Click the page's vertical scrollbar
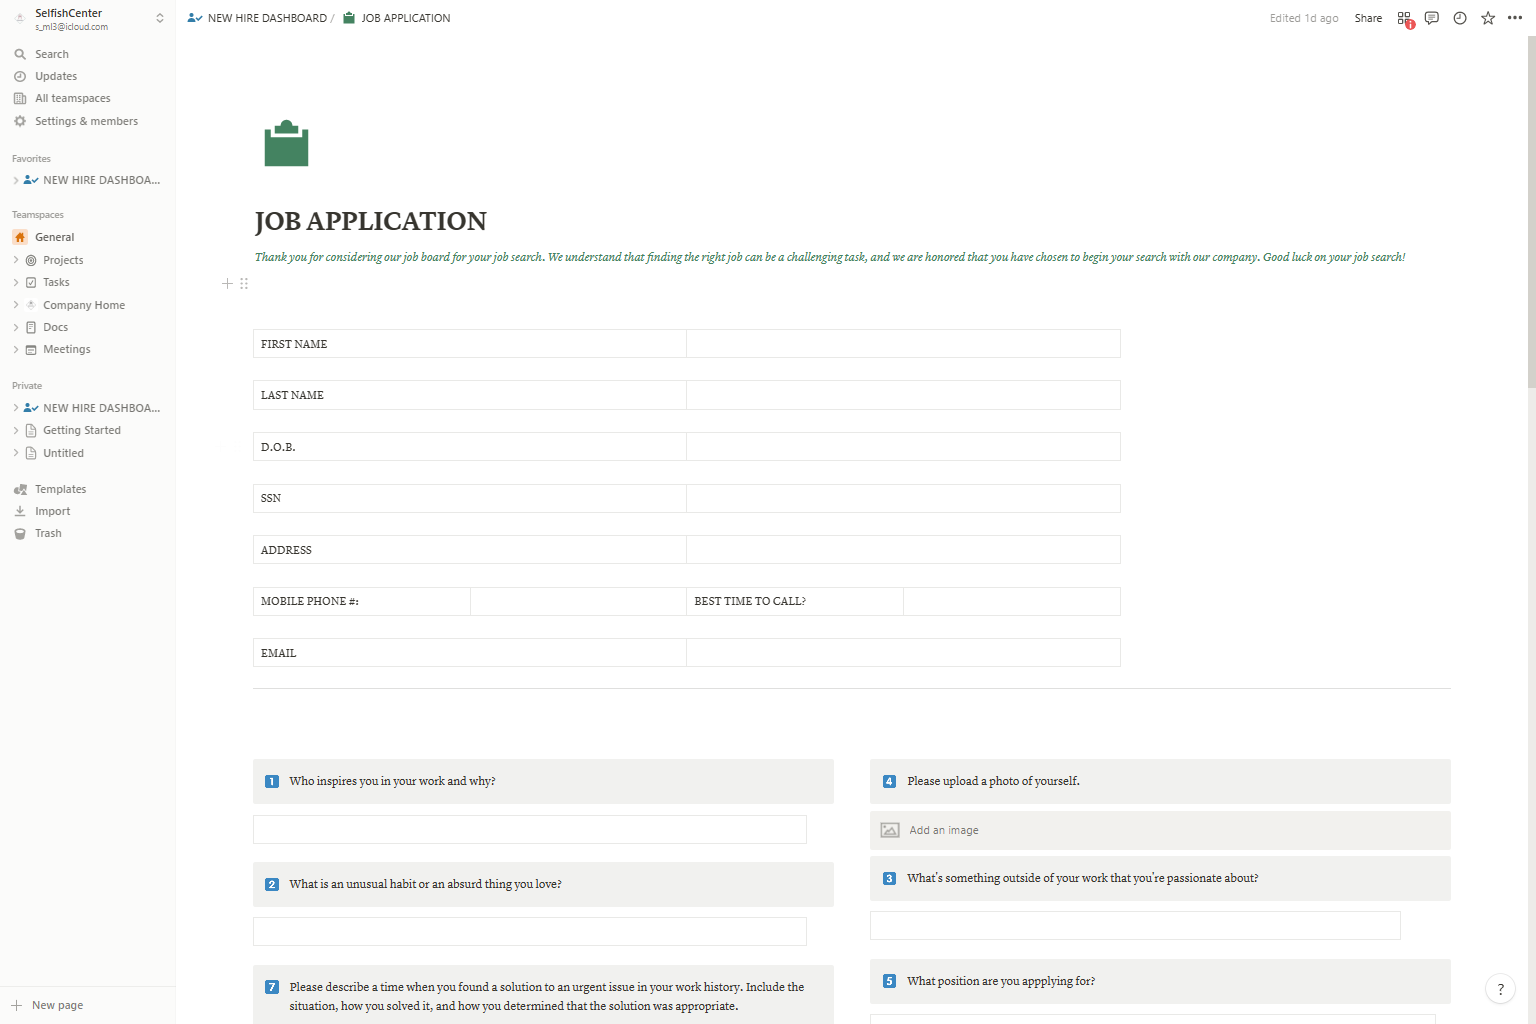1536x1024 pixels. tap(1531, 212)
